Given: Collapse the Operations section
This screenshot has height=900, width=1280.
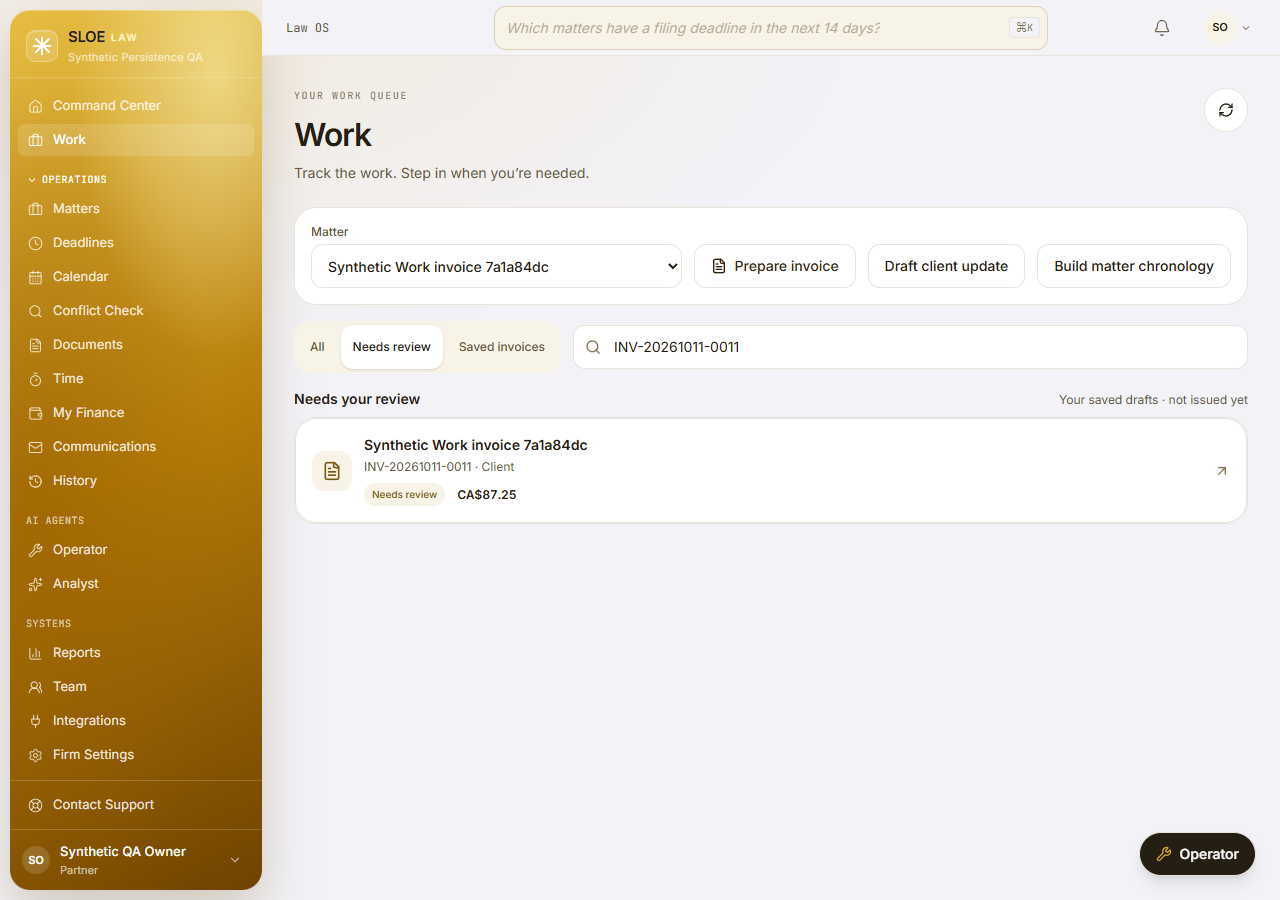Looking at the screenshot, I should (x=67, y=180).
